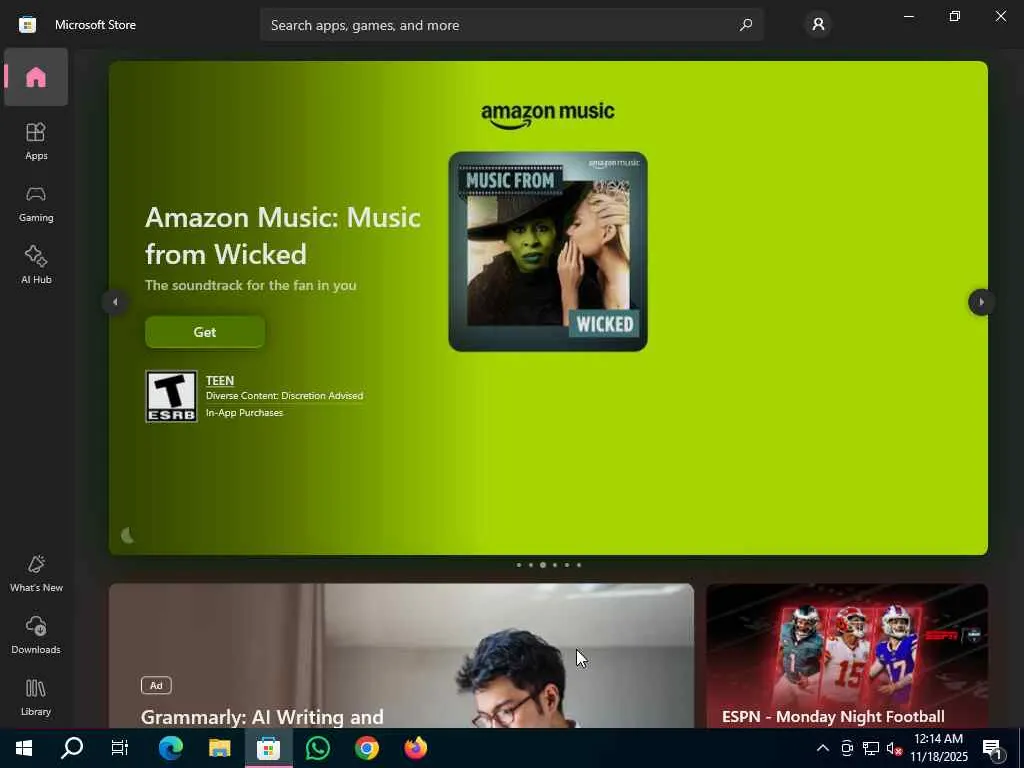Open the taskbar clock and date
Image resolution: width=1024 pixels, height=768 pixels.
(938, 748)
